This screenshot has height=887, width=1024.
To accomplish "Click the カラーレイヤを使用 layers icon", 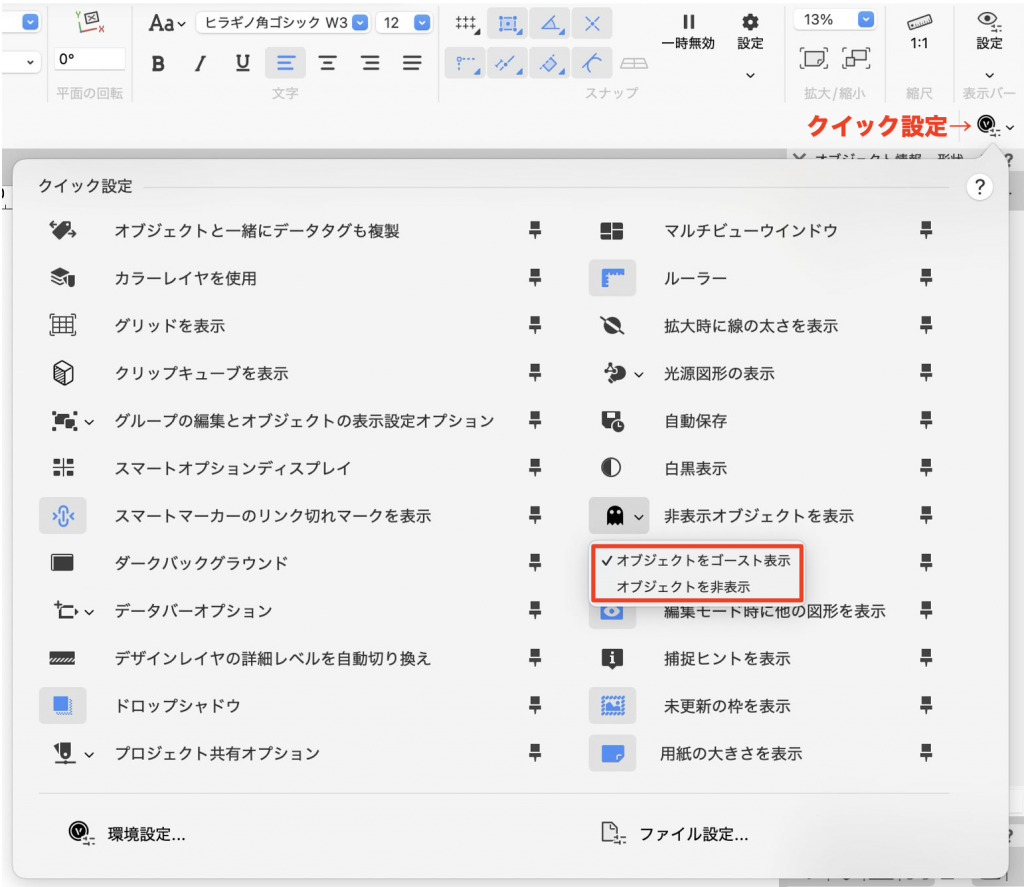I will [63, 278].
